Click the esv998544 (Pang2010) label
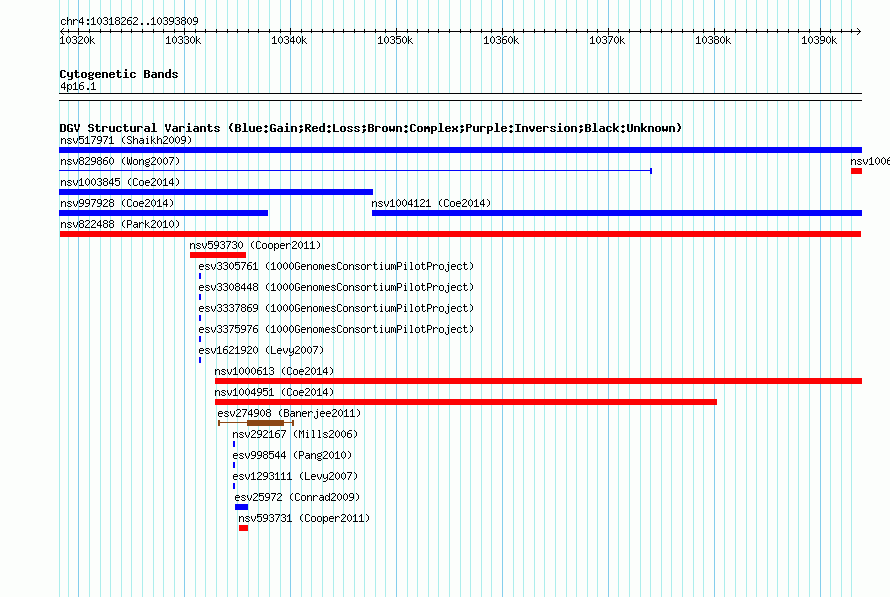Screen dimensions: 890x597 [292, 455]
